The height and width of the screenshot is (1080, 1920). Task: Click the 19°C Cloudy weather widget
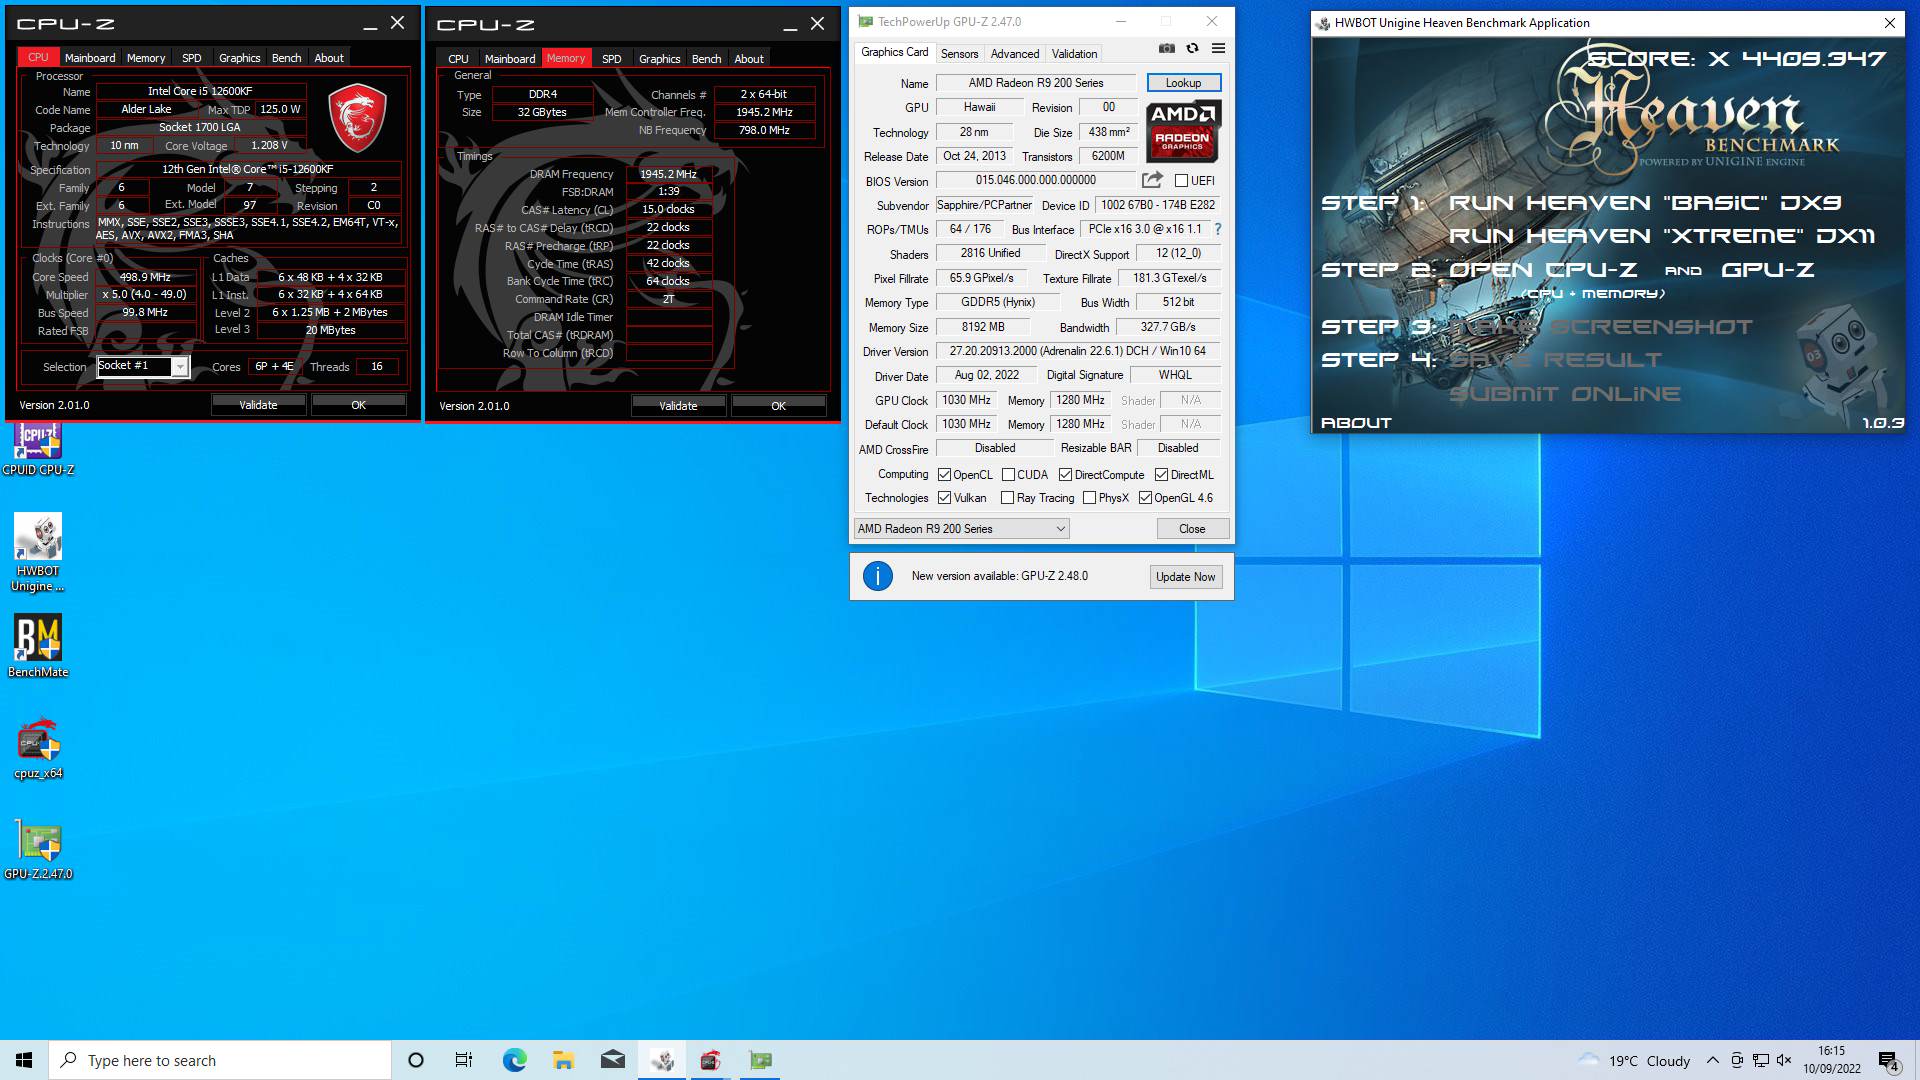click(1634, 1060)
